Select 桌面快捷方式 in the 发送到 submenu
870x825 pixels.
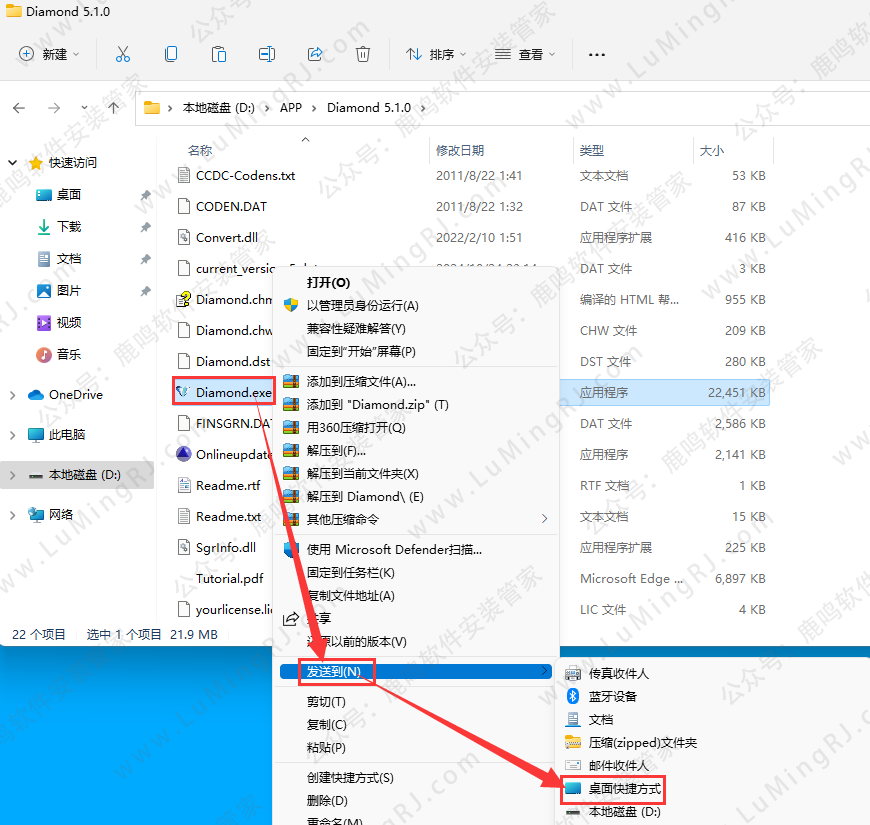(x=625, y=789)
